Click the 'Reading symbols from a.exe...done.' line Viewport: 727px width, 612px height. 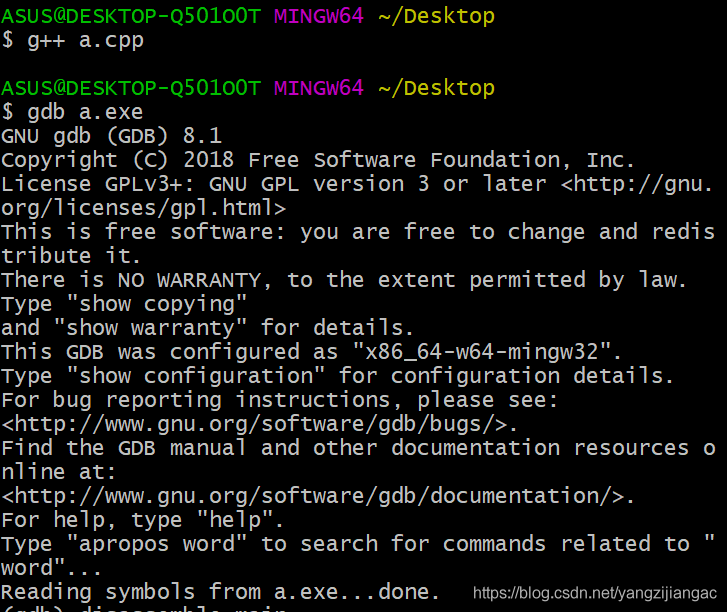pyautogui.click(x=220, y=593)
